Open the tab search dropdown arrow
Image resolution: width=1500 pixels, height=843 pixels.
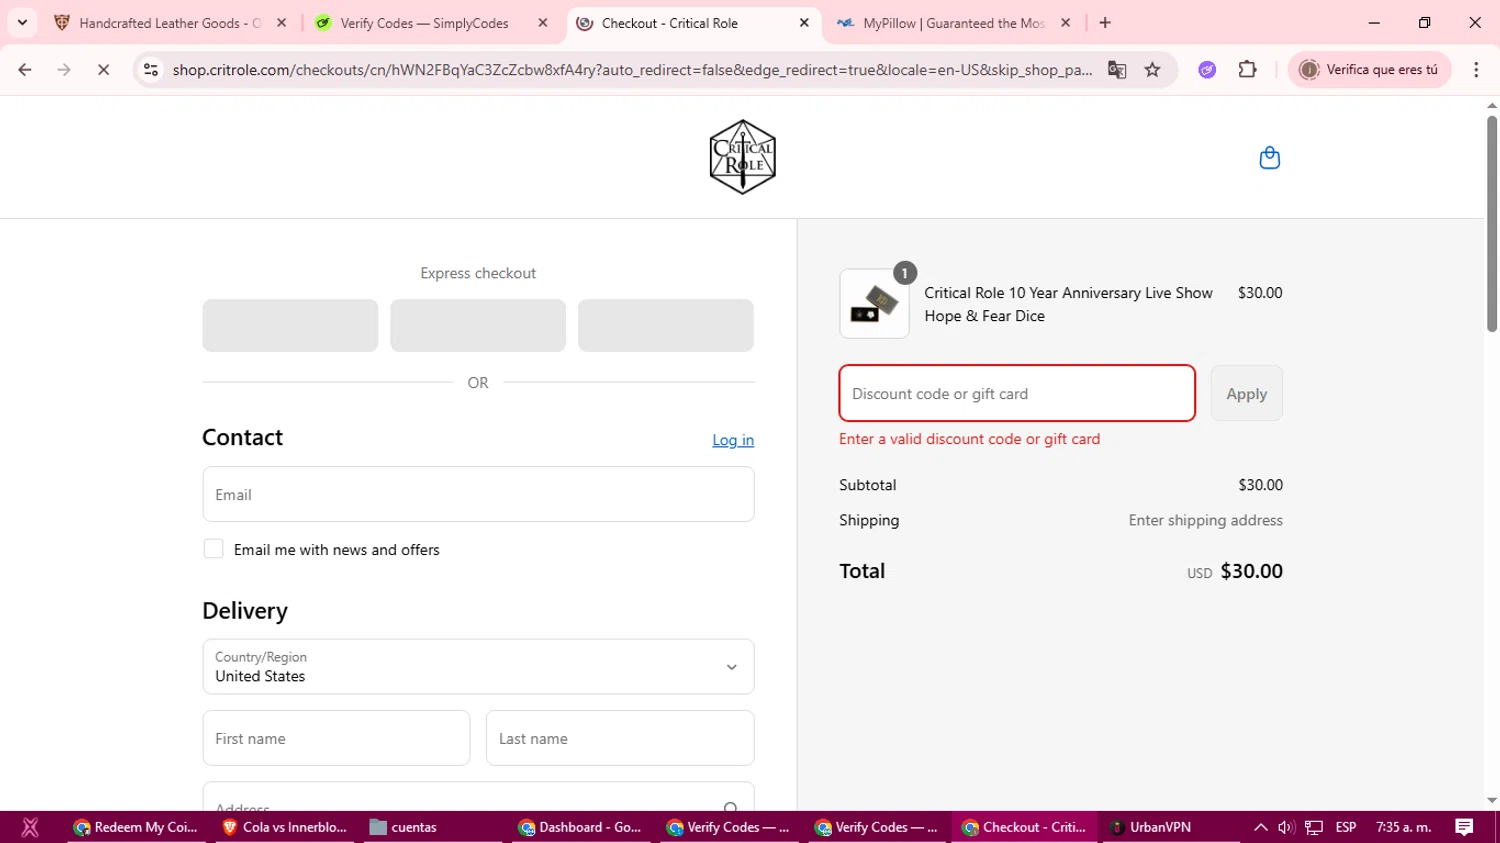[22, 22]
